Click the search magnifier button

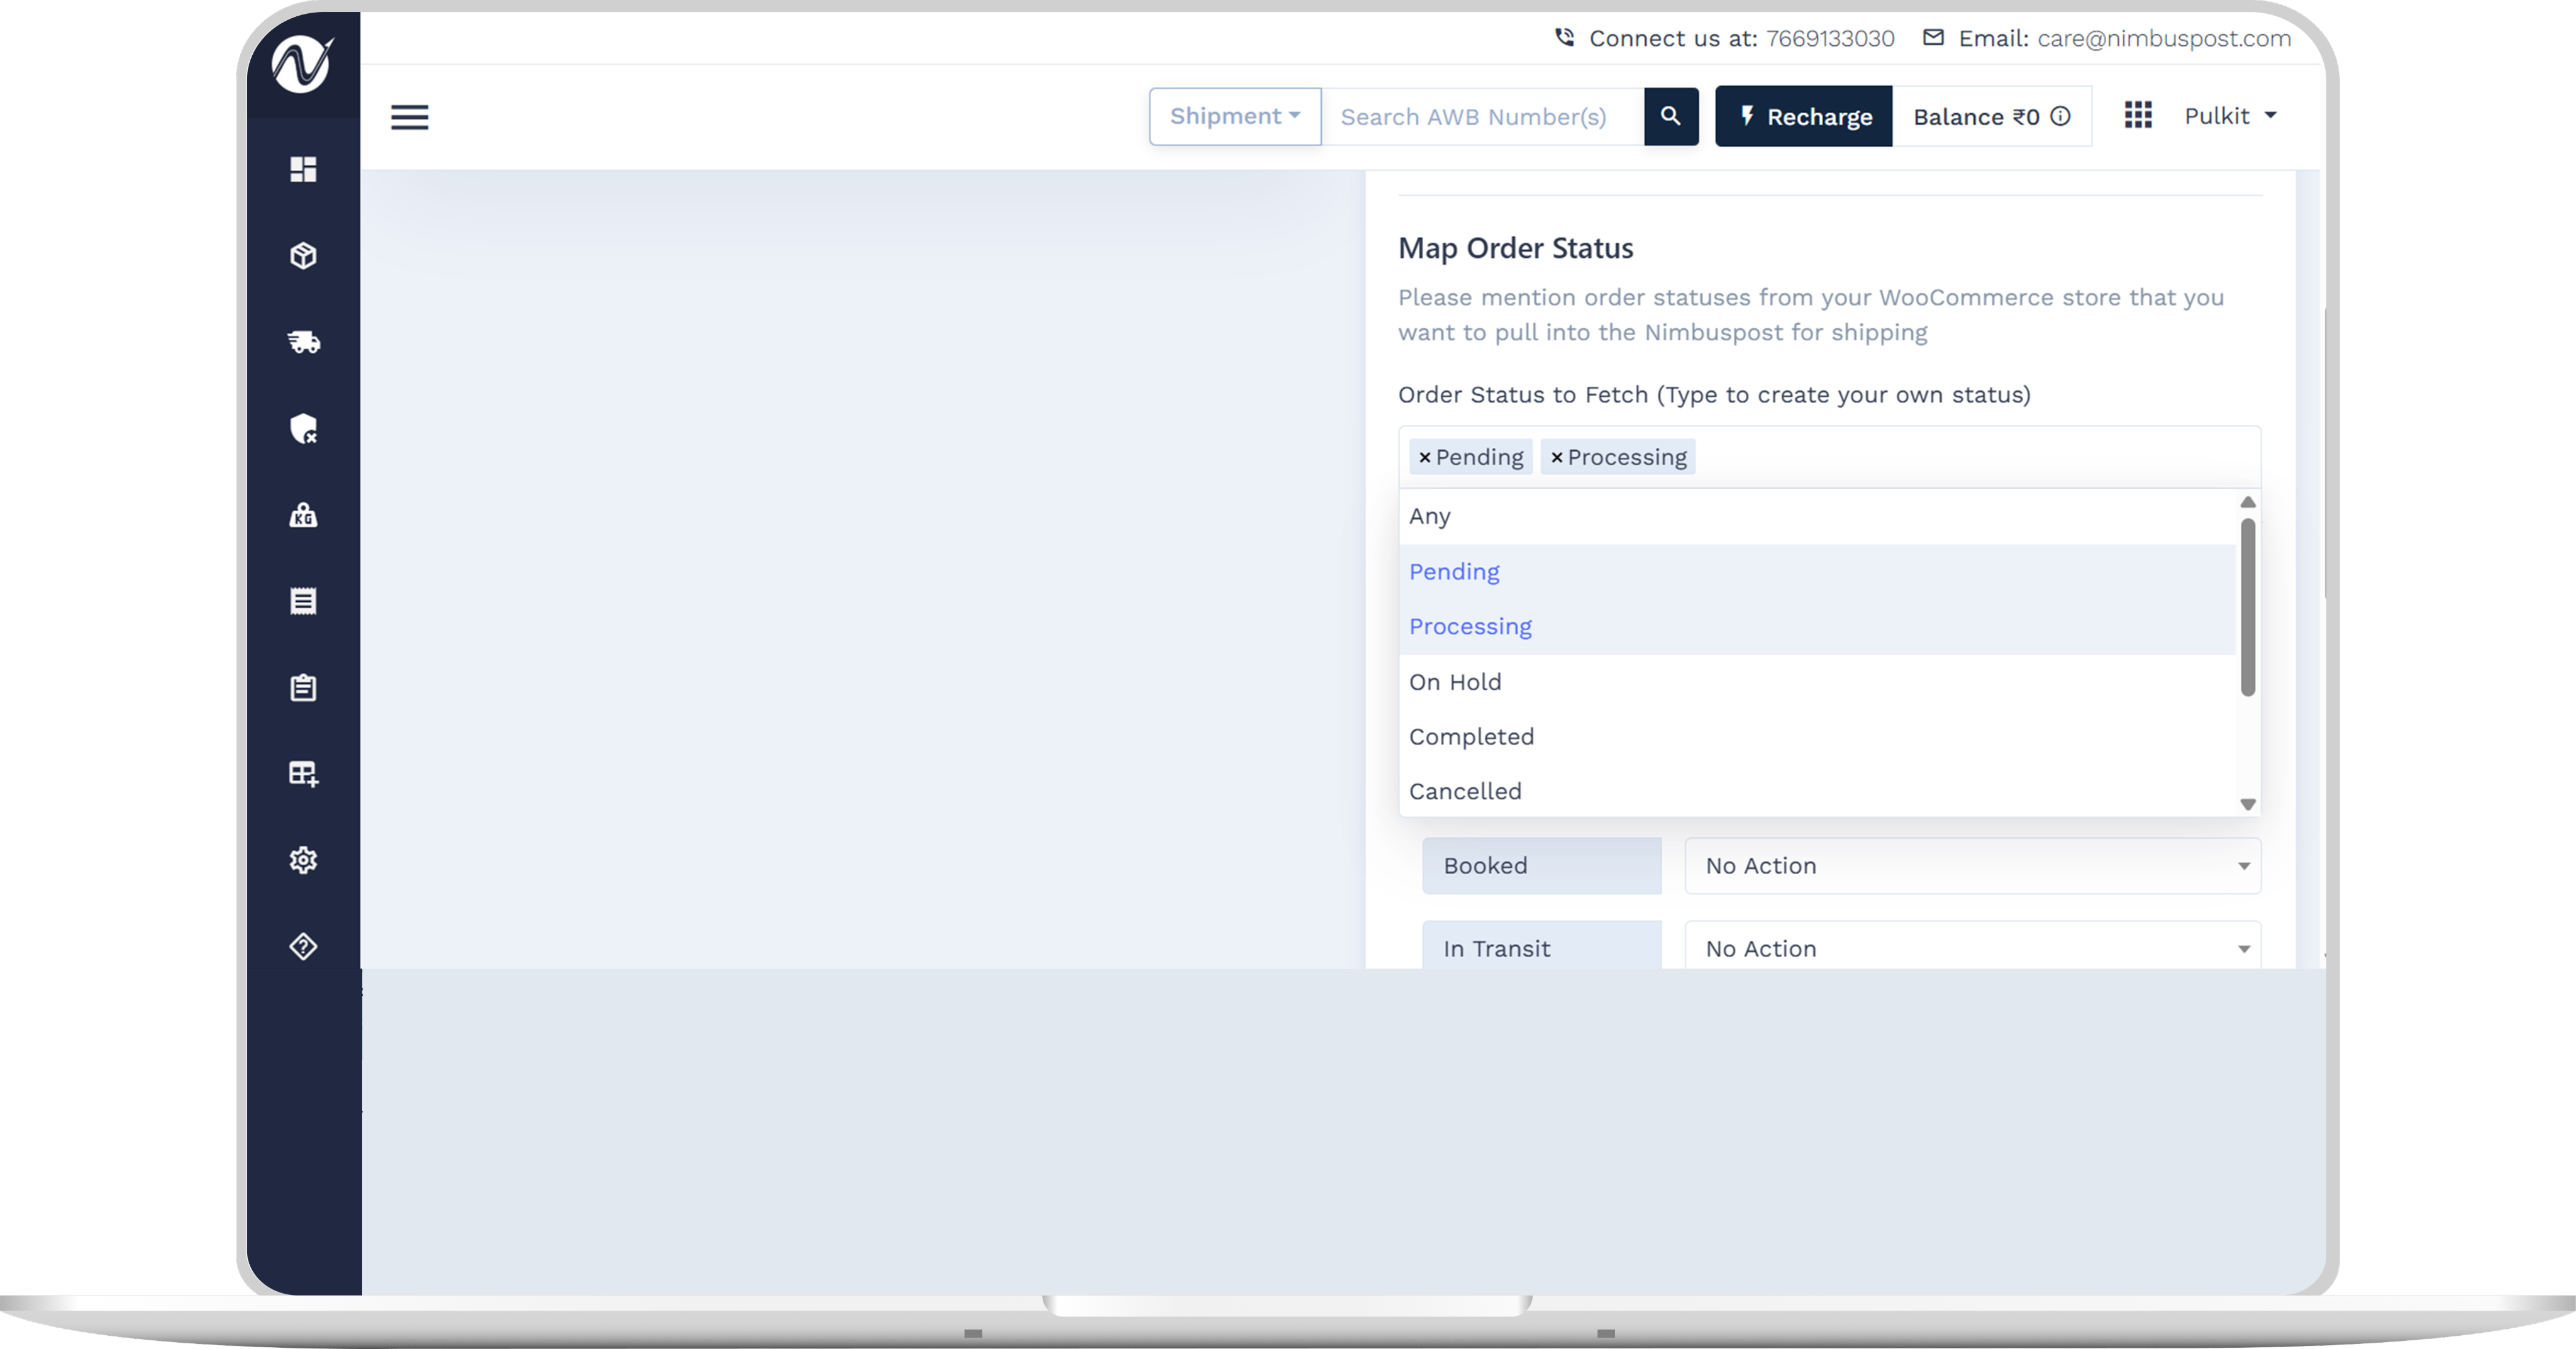[1670, 116]
